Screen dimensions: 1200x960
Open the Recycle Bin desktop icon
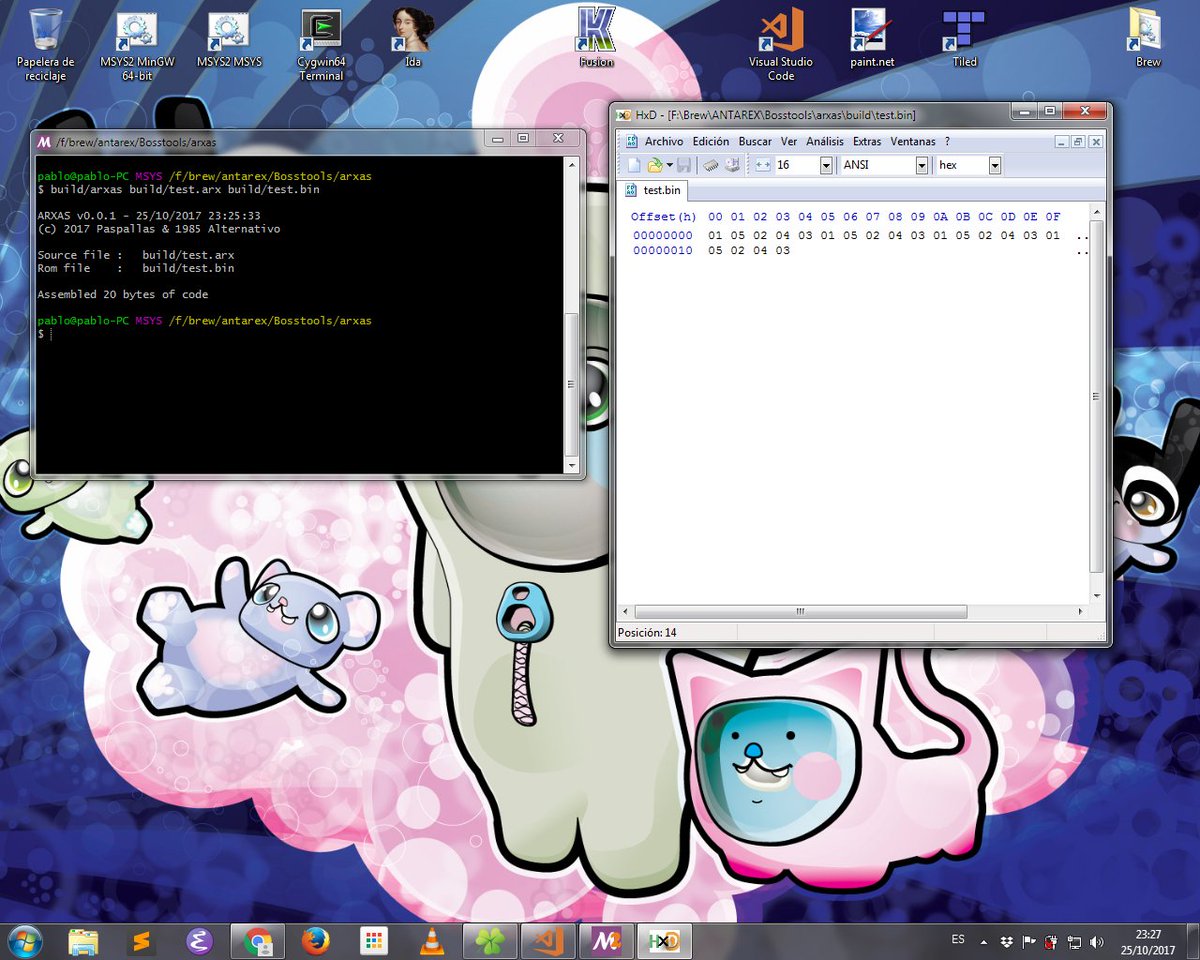coord(46,45)
